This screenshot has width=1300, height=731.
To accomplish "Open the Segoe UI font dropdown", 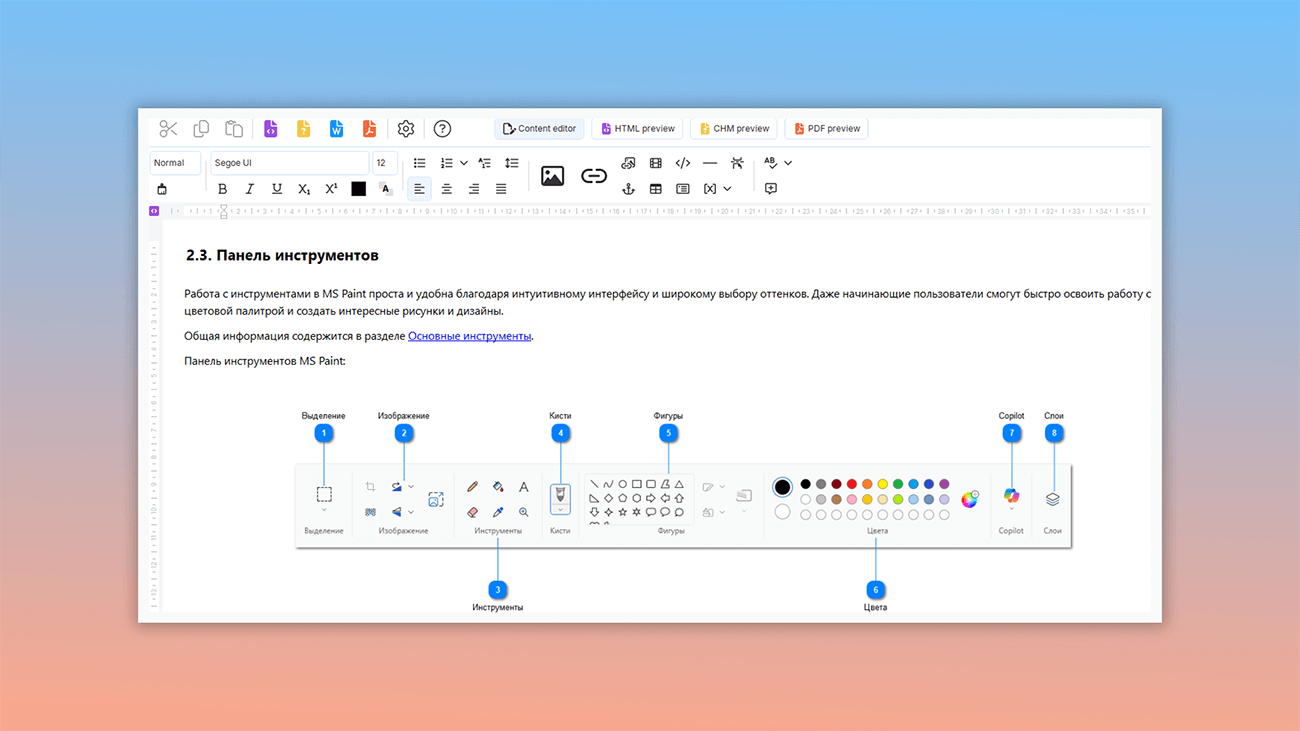I will (x=288, y=163).
